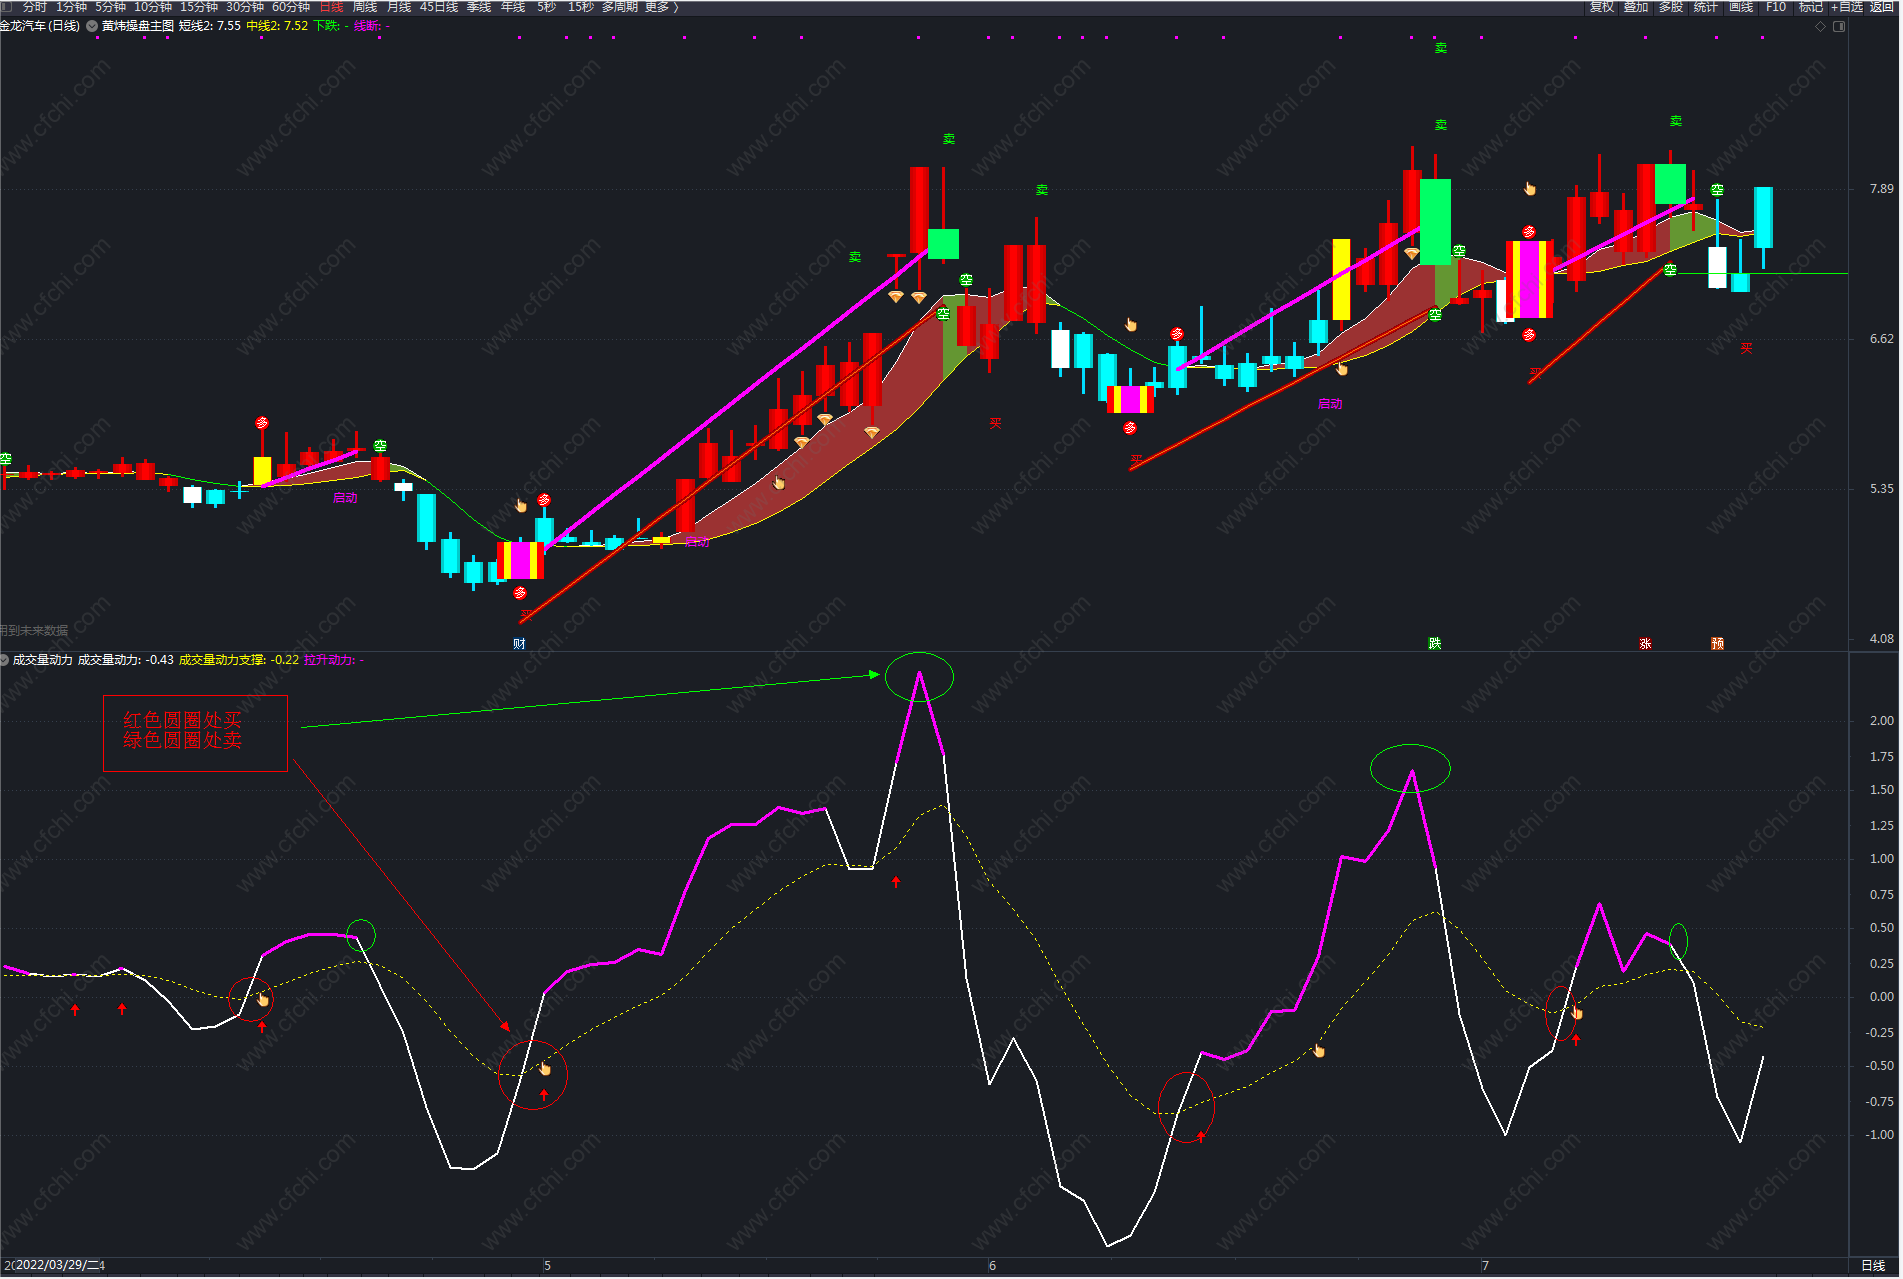Switch to the 月线 monthly period
This screenshot has height=1279, width=1903.
click(399, 7)
